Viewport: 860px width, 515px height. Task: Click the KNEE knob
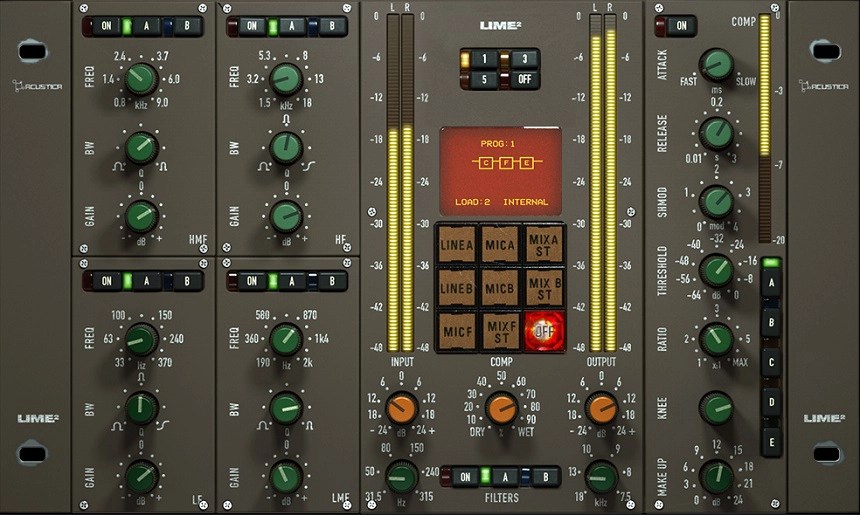pos(716,409)
